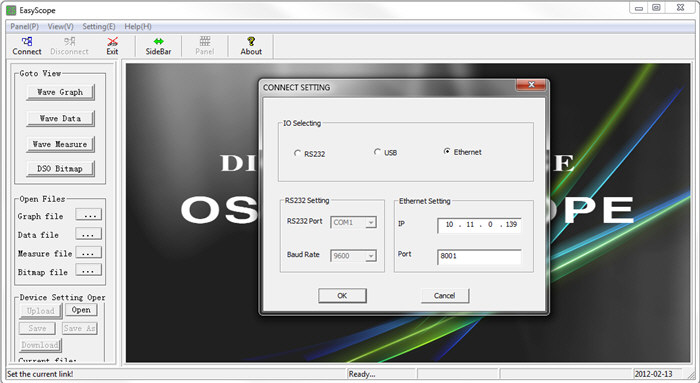Click the 2012-02-13 date in status bar
The width and height of the screenshot is (700, 383).
pos(654,374)
